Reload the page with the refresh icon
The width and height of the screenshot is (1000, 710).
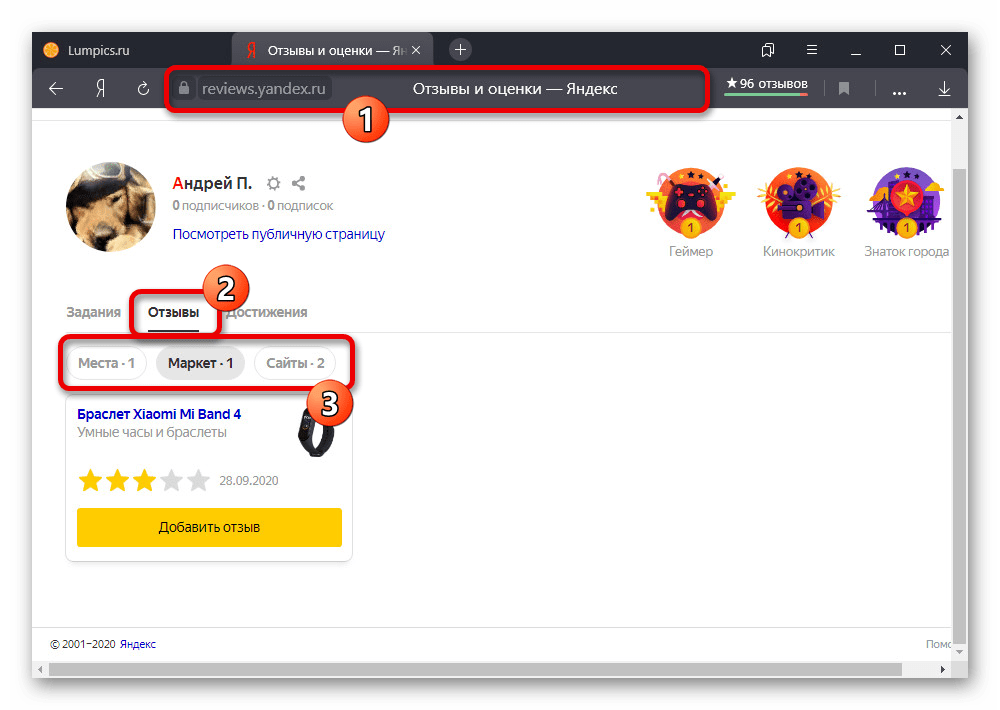coord(143,89)
